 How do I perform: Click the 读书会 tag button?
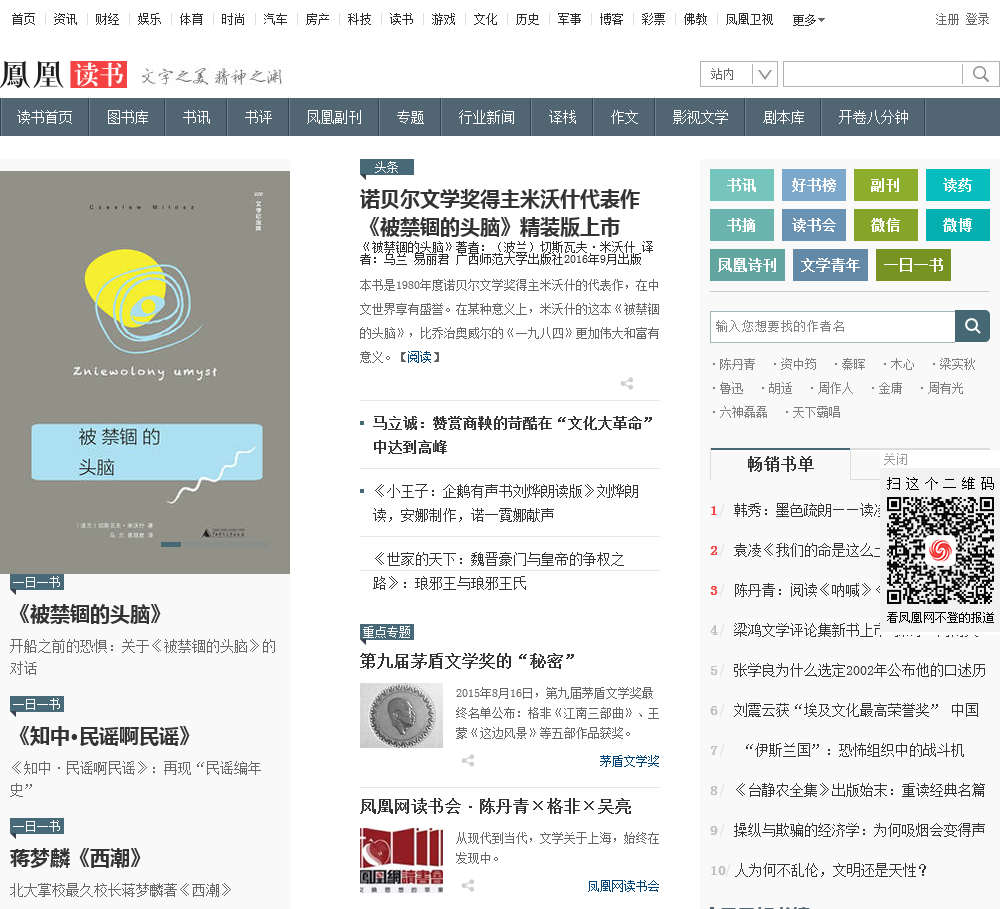pos(814,225)
